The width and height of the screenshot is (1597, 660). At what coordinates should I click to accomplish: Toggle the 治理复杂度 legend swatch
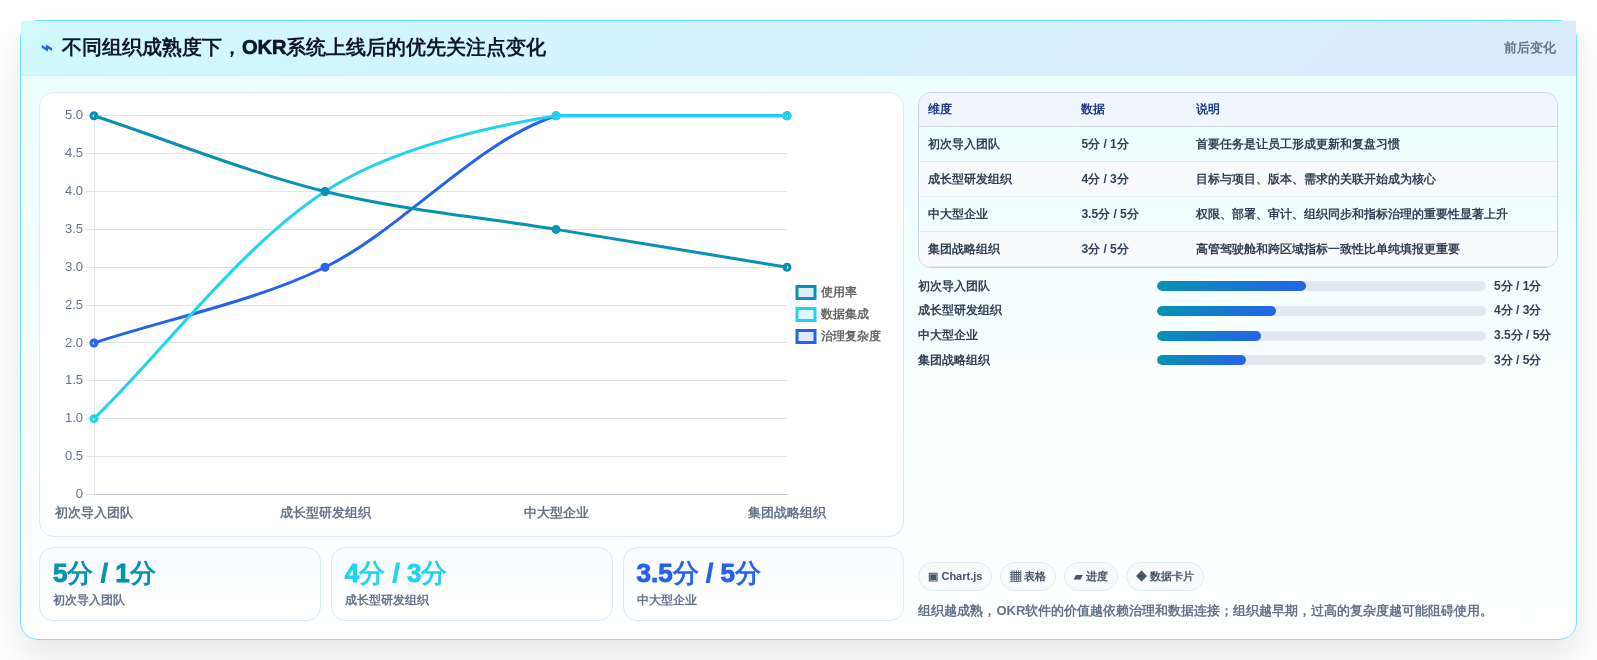coord(806,336)
